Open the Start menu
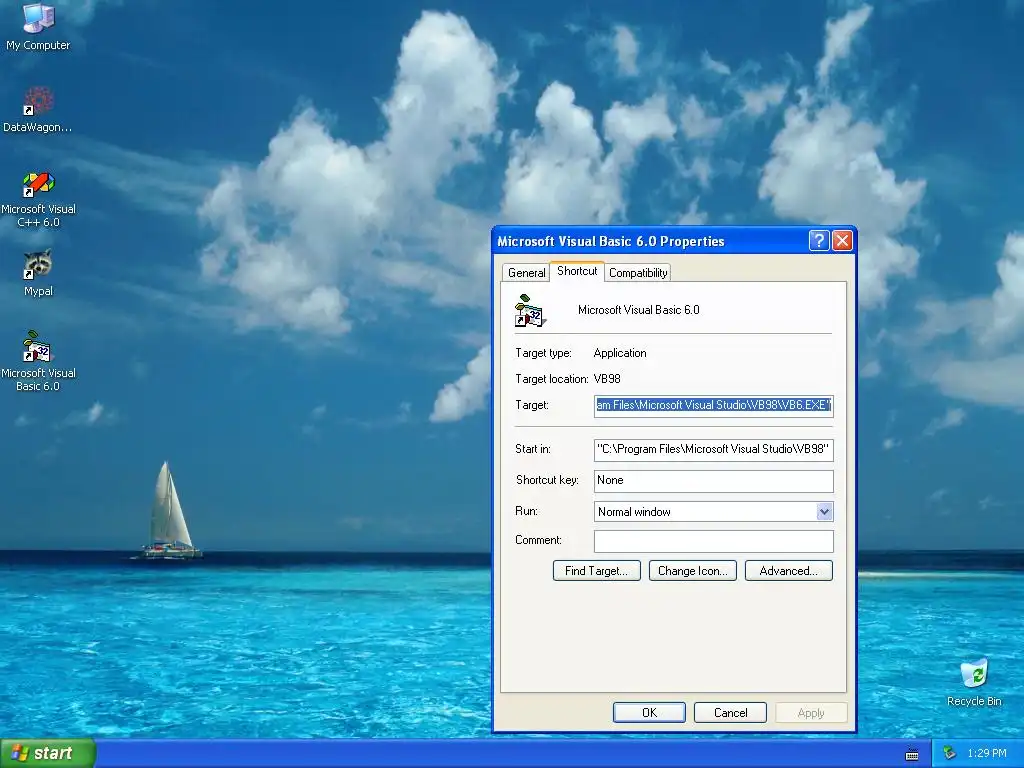Screen dimensions: 1024x768 pyautogui.click(x=47, y=753)
